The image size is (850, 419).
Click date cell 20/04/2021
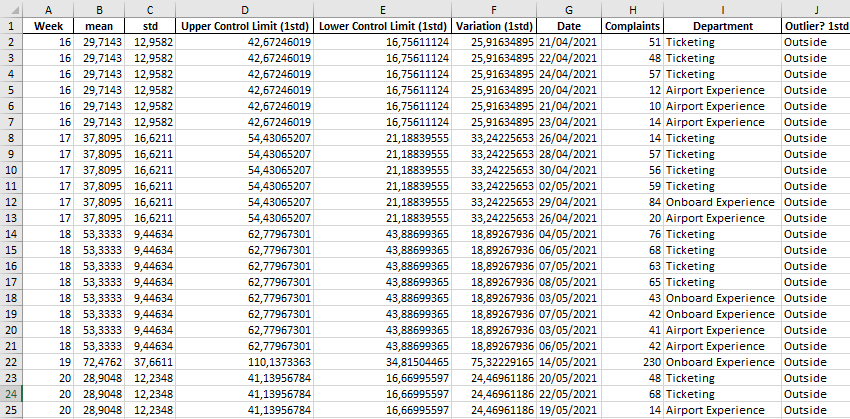[x=569, y=90]
